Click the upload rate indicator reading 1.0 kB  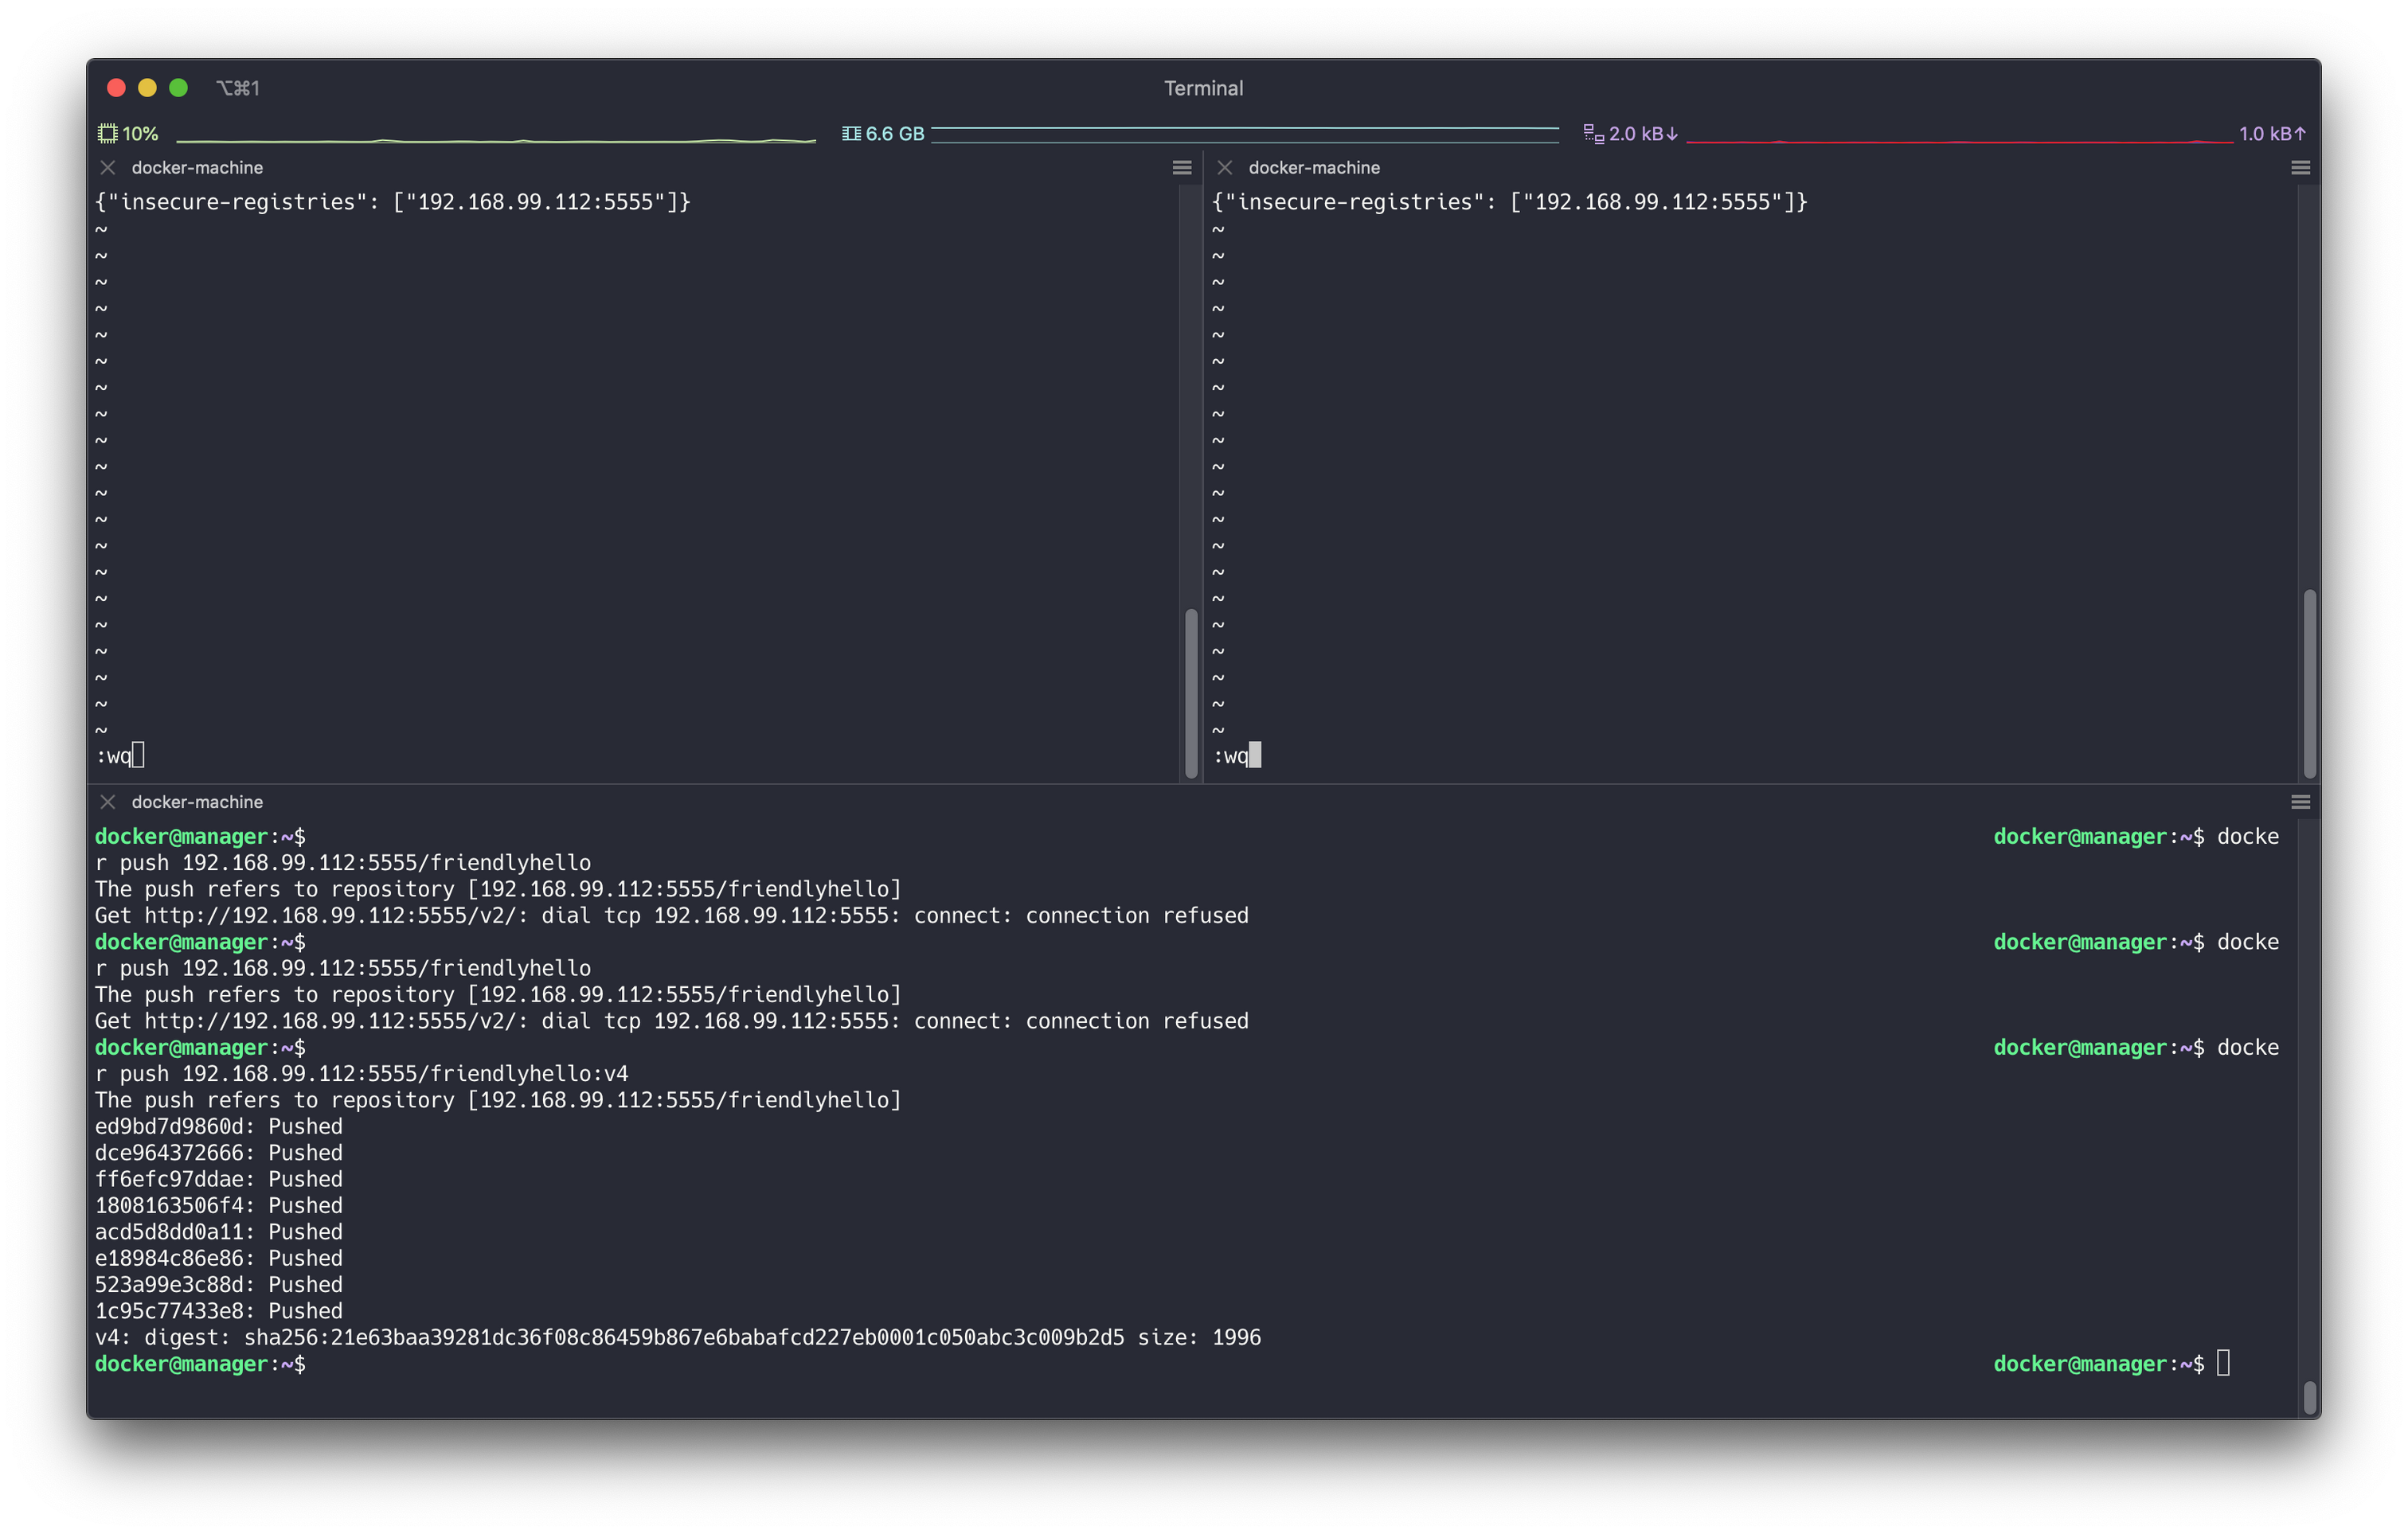[x=2271, y=131]
